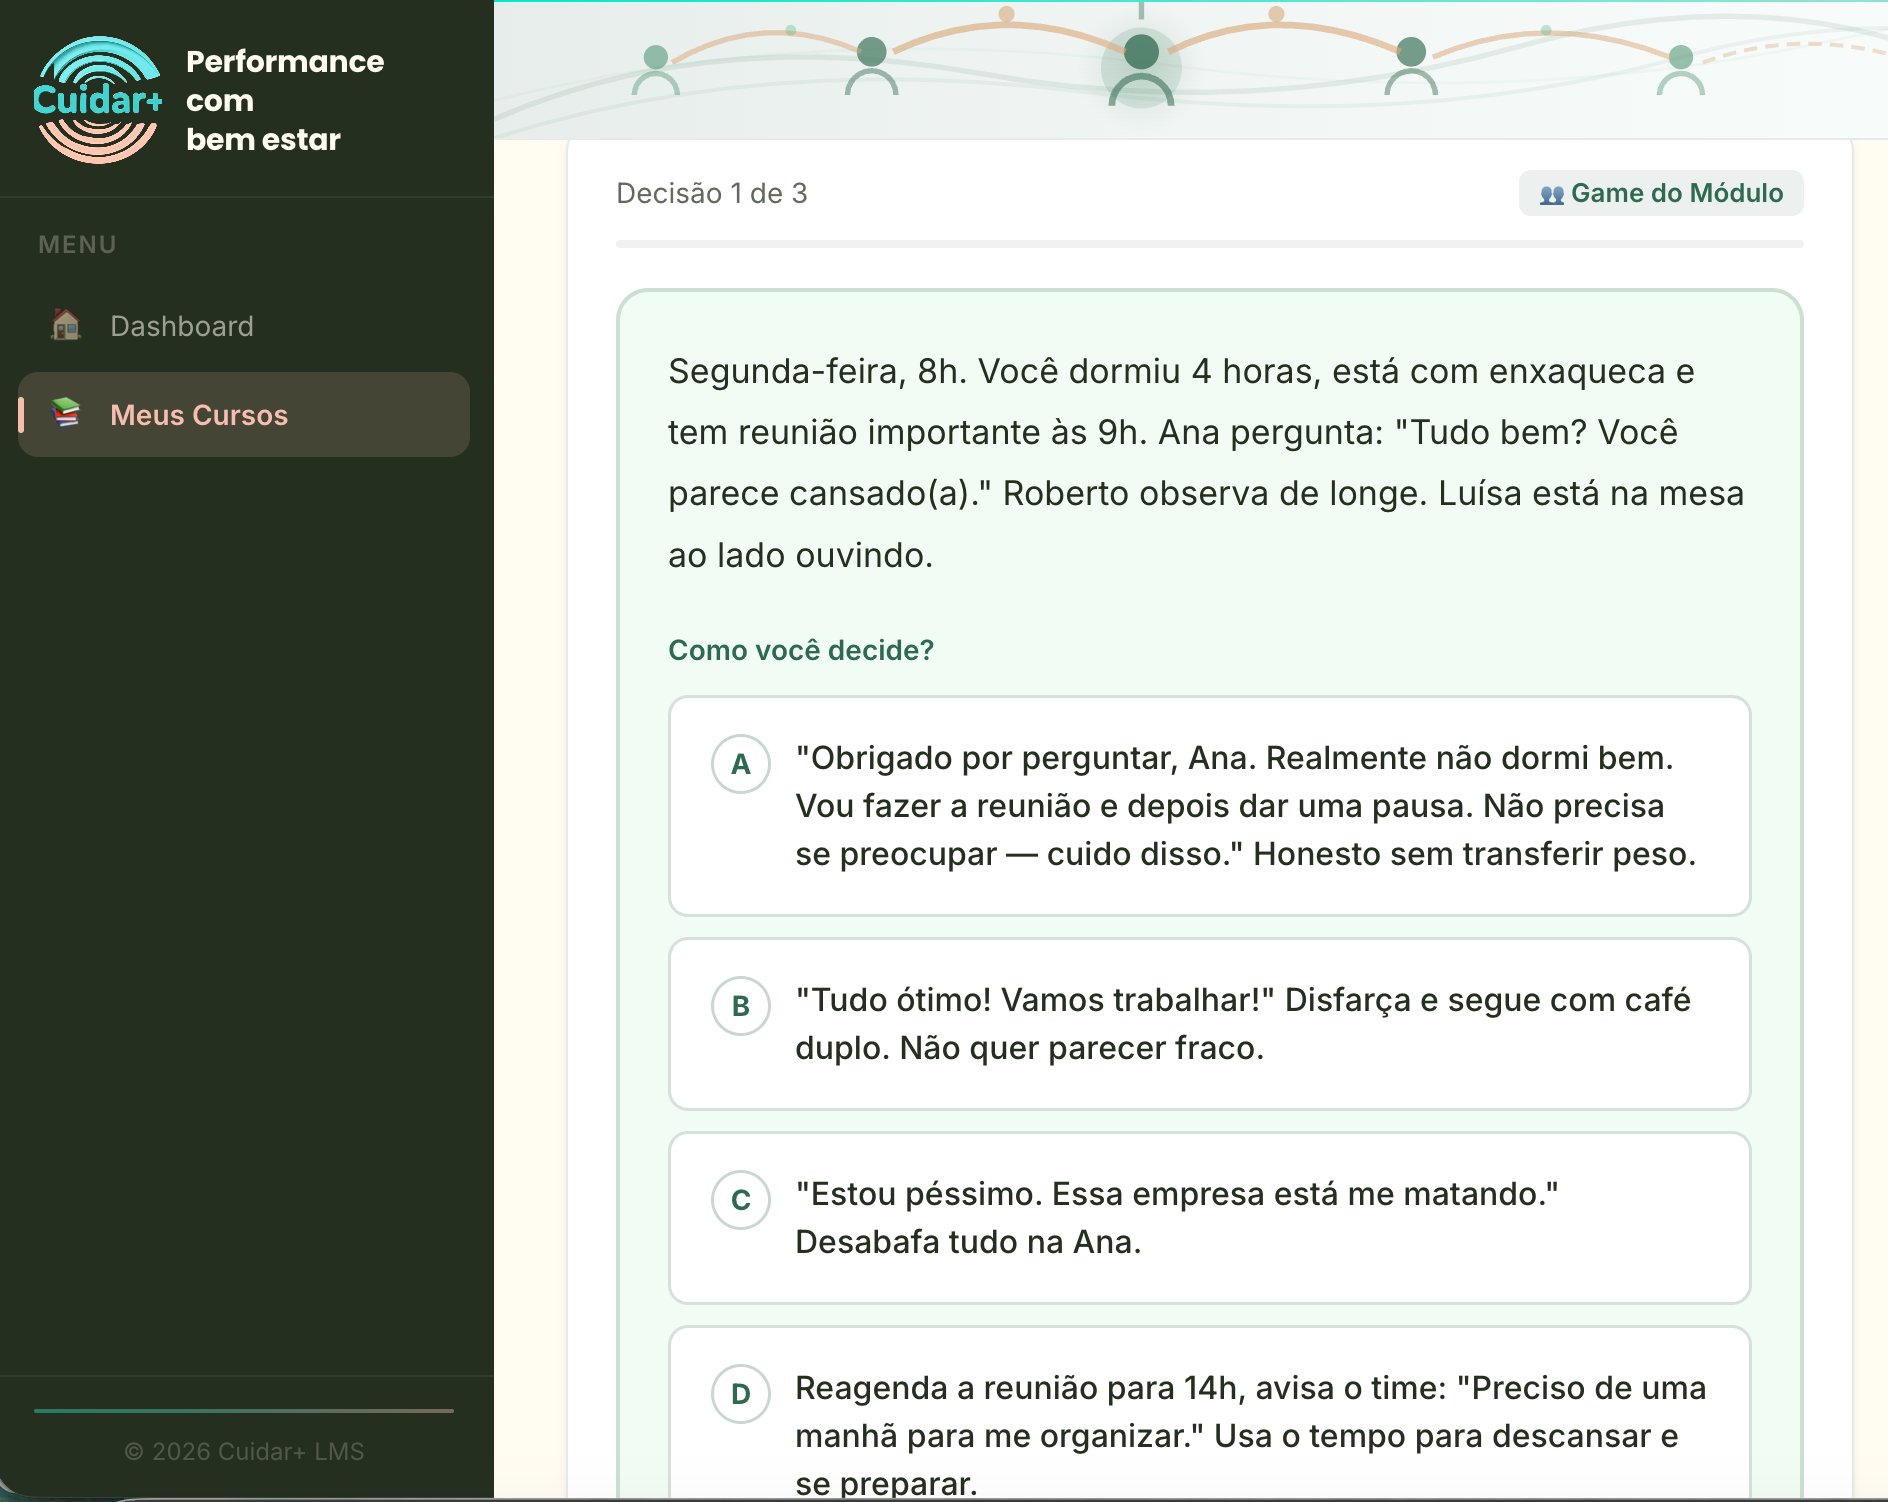Click the Cuidar+ logo
The image size is (1888, 1502).
pyautogui.click(x=97, y=100)
